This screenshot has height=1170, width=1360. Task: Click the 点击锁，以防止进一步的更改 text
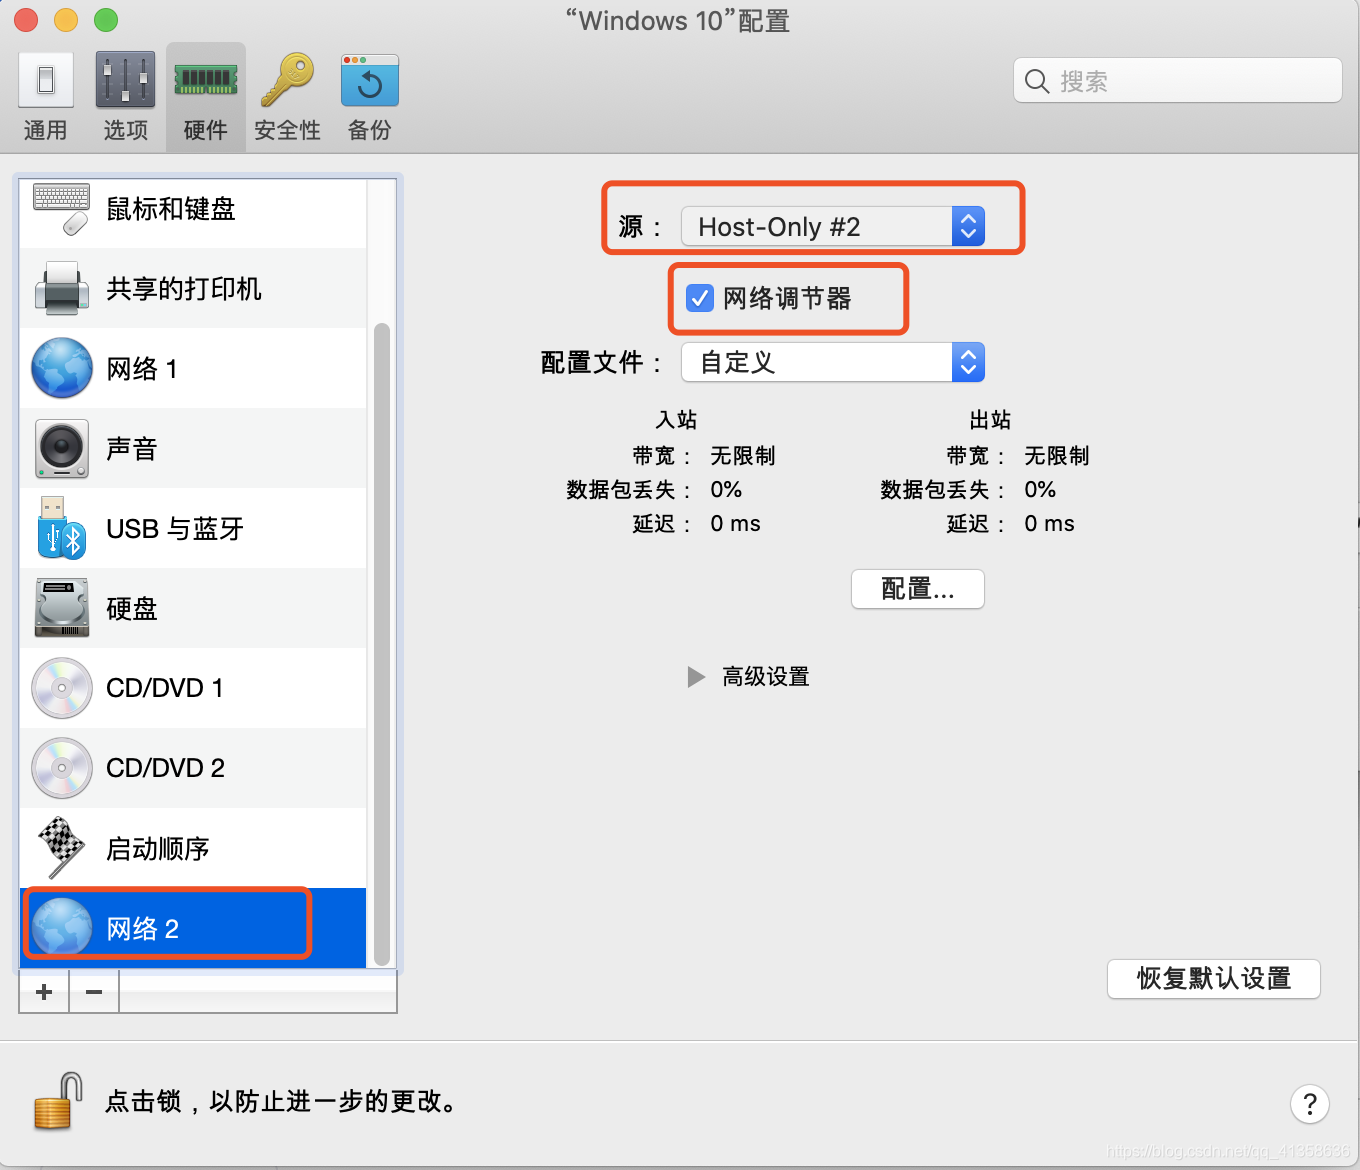[x=282, y=1101]
